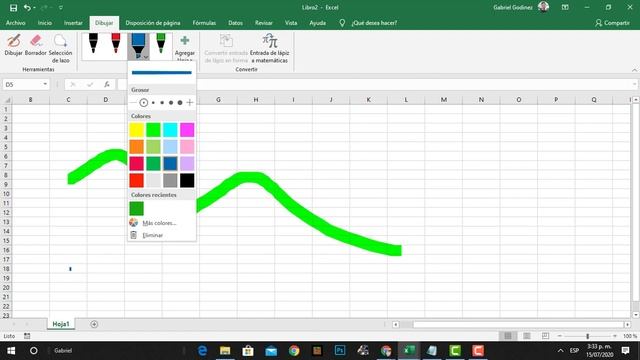The width and height of the screenshot is (640, 360).
Task: Select the third pen thickness dot
Action: point(162,102)
